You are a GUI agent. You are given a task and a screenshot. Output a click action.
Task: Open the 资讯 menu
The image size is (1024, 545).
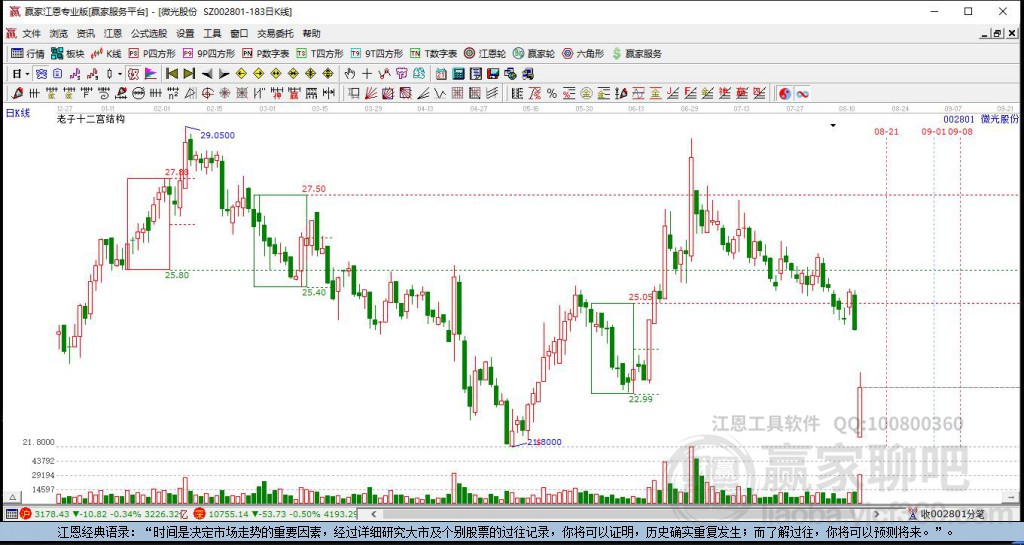[x=86, y=33]
